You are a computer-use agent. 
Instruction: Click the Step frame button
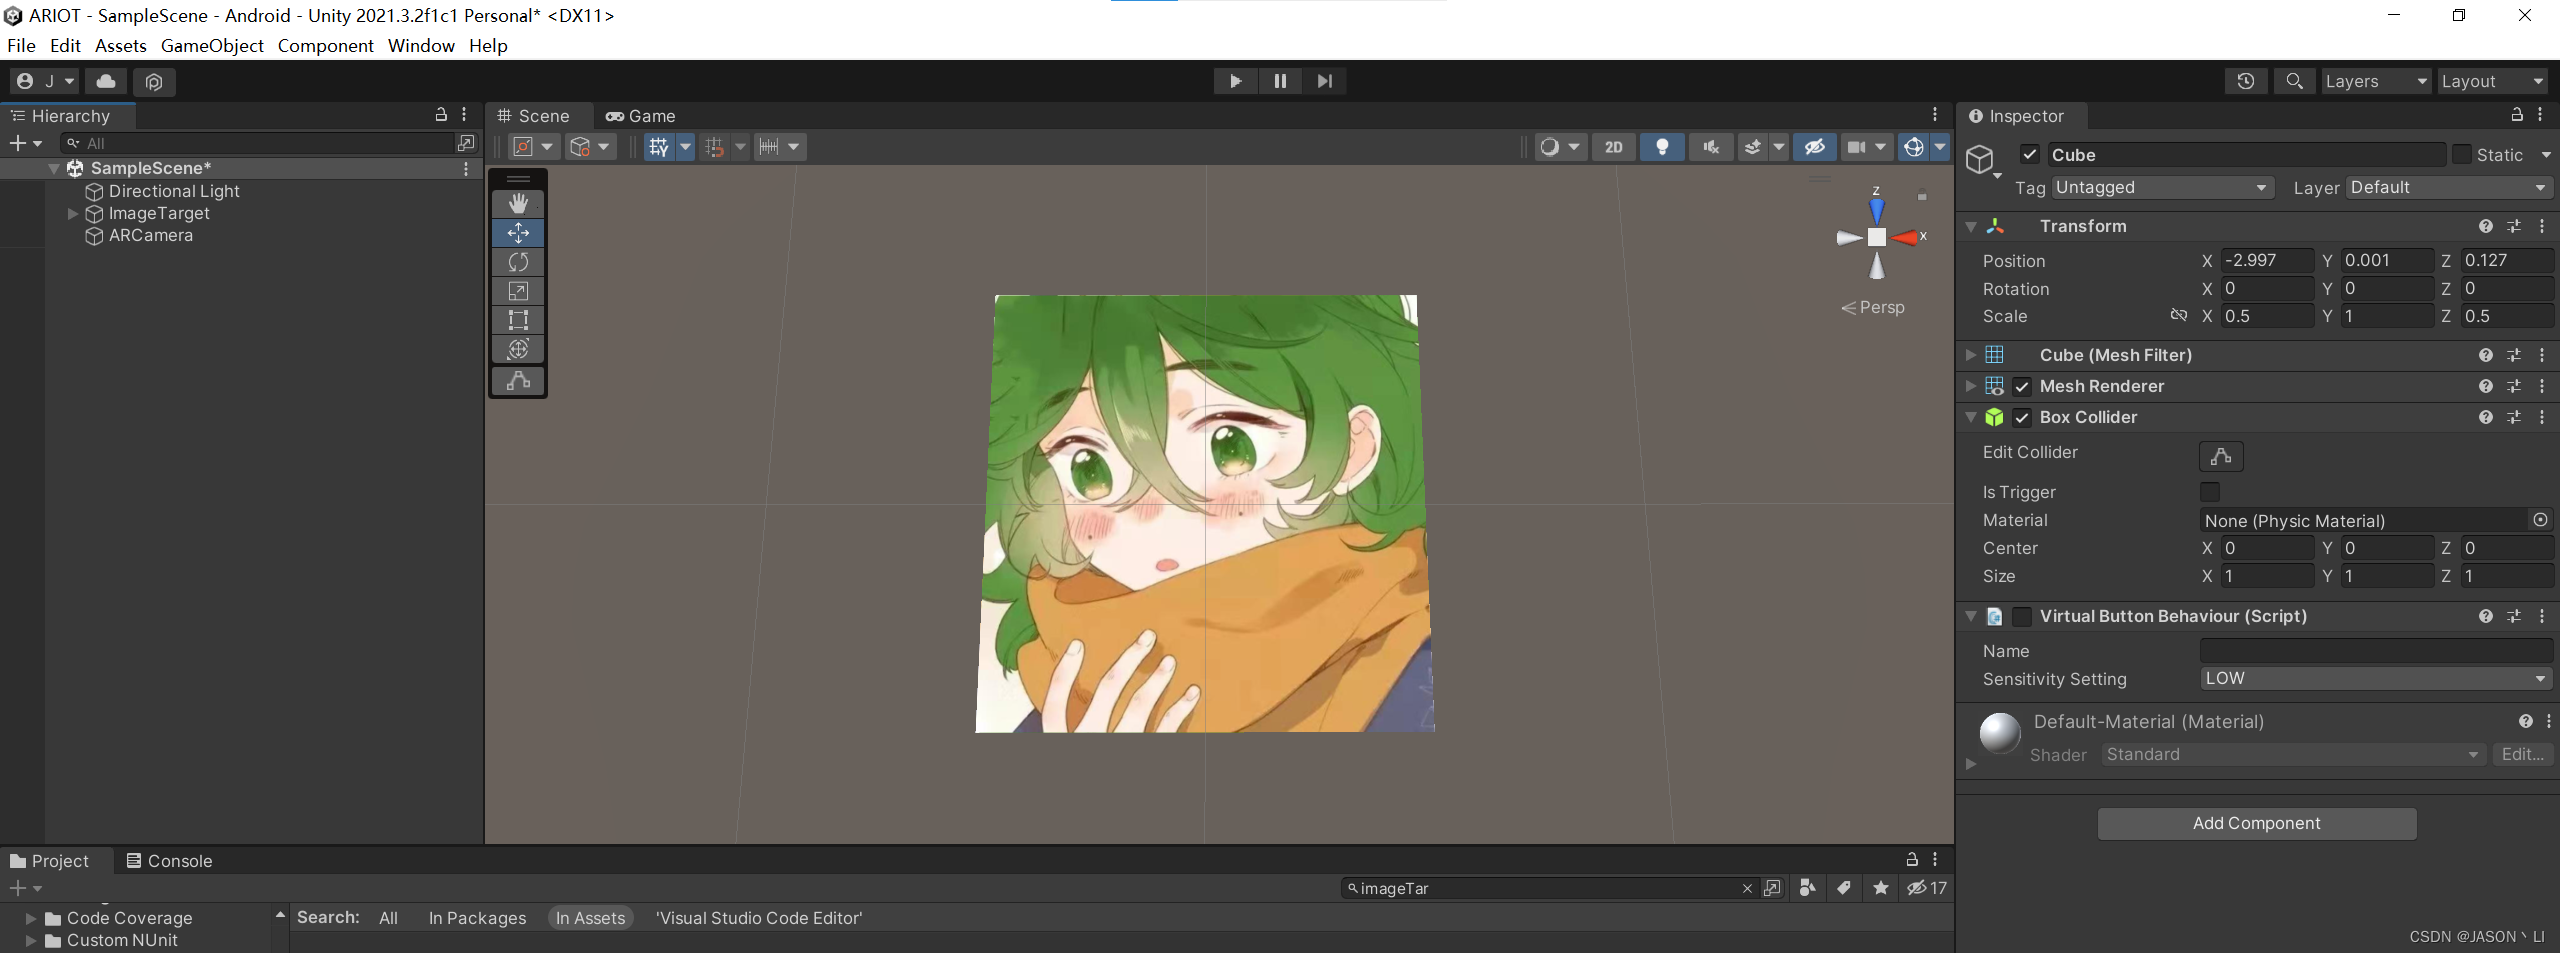coord(1324,81)
